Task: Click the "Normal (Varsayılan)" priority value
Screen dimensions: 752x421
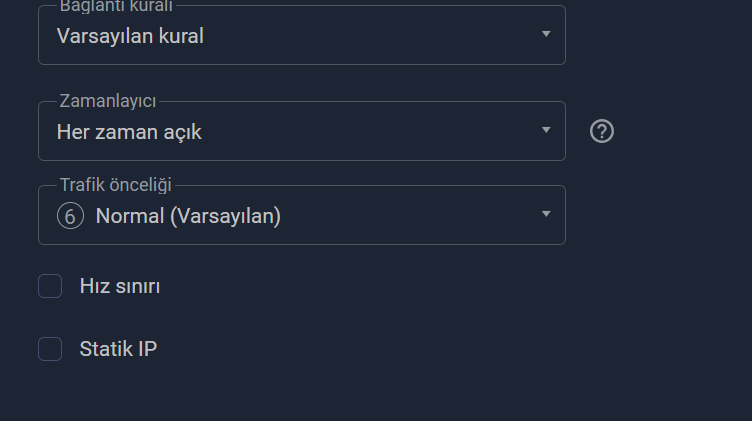Action: tap(188, 216)
